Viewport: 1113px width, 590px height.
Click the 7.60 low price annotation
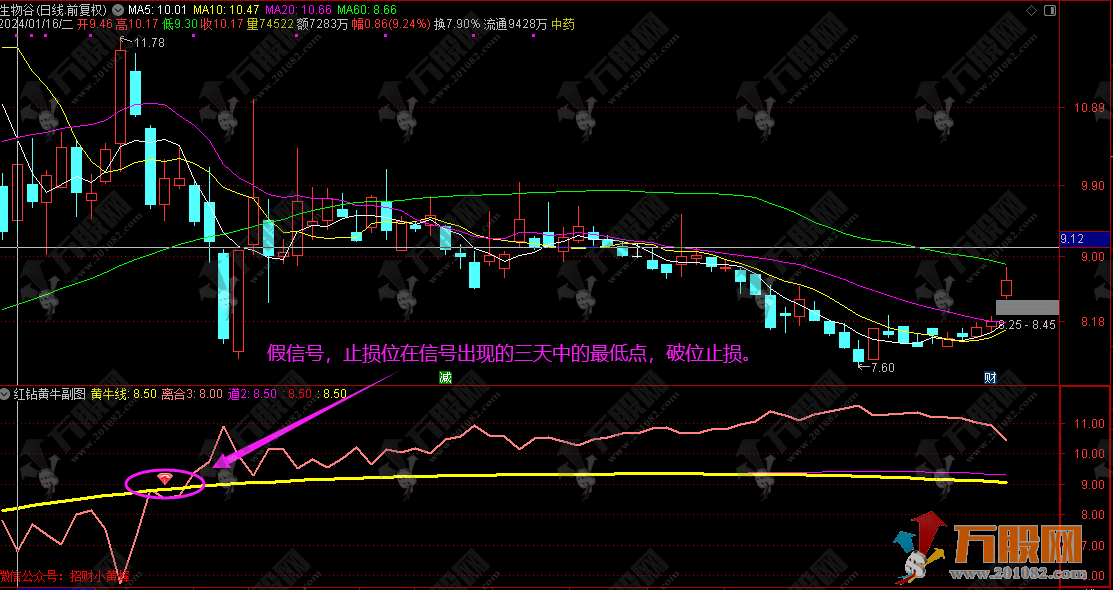(x=882, y=367)
